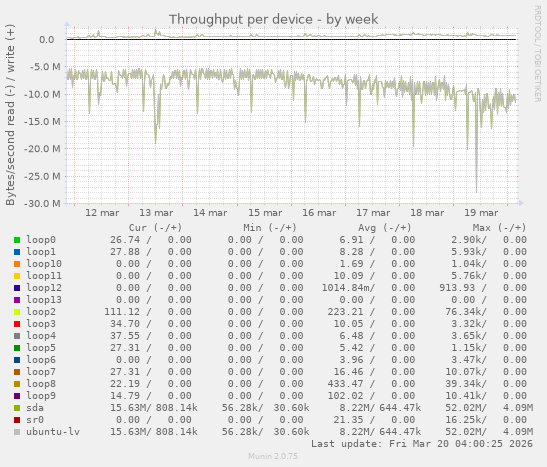Select the loop10 legend label

44,264
